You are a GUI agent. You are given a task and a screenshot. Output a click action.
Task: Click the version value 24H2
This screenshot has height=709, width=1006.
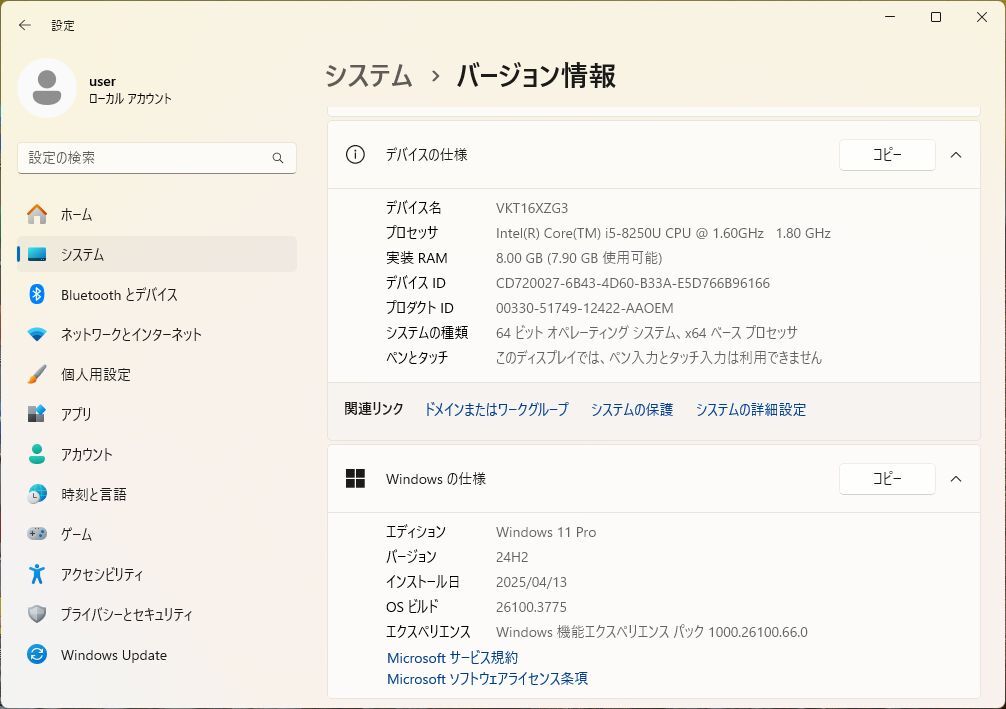click(512, 557)
